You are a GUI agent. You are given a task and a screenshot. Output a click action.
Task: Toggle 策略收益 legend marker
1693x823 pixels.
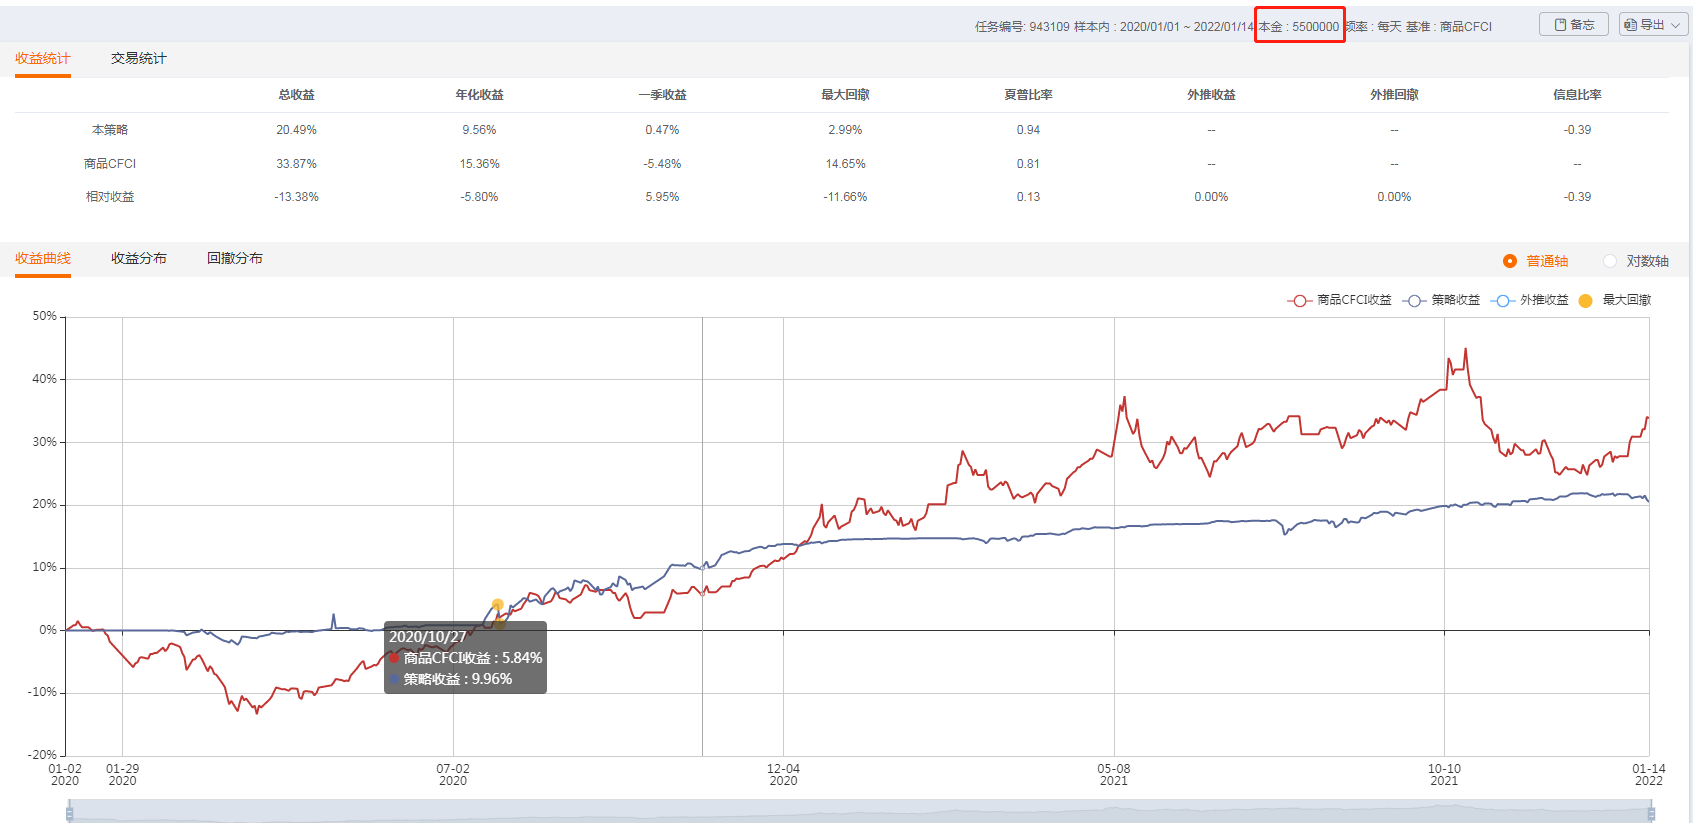point(1413,300)
